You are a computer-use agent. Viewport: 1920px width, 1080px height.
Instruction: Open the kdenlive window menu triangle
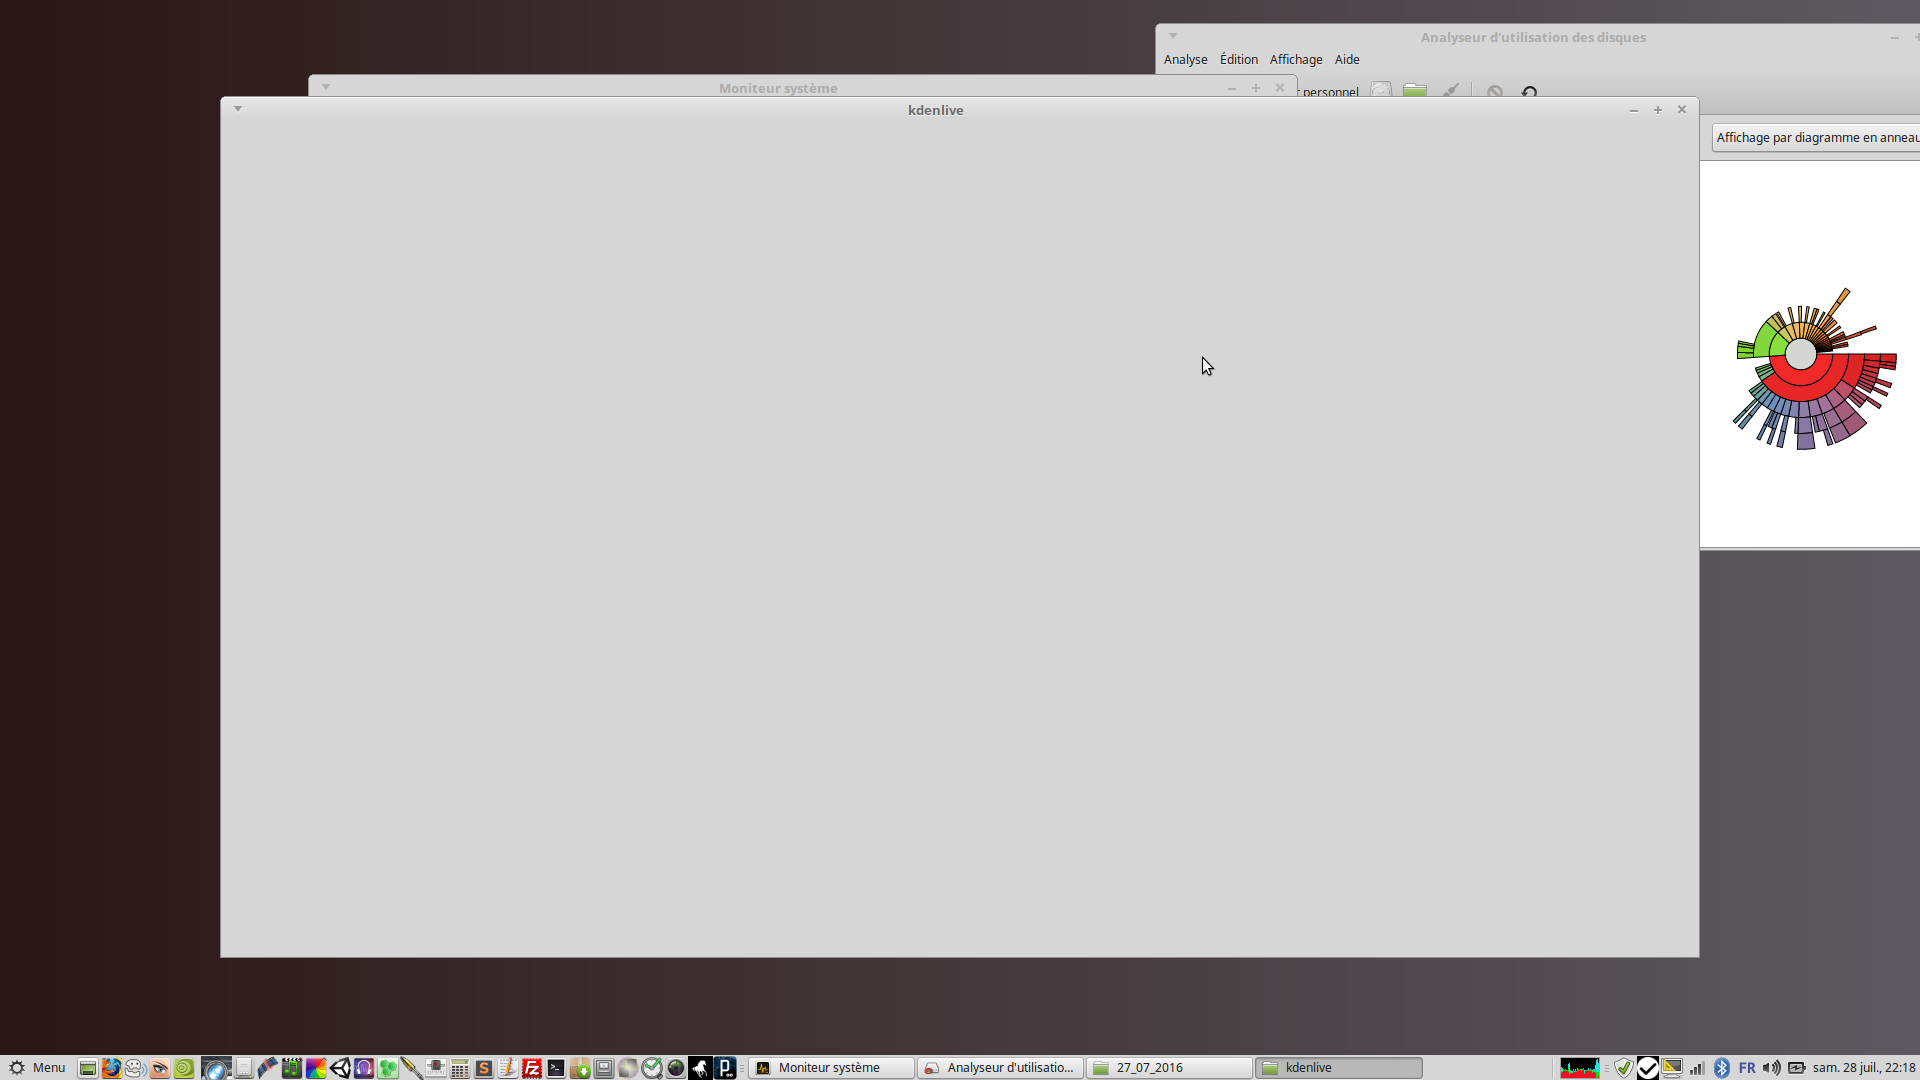[x=238, y=108]
